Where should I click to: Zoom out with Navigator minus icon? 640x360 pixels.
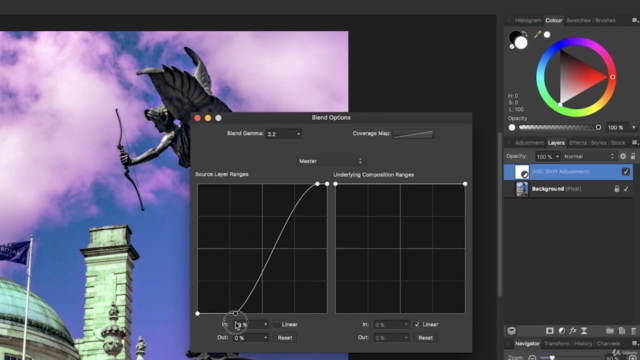pyautogui.click(x=532, y=358)
